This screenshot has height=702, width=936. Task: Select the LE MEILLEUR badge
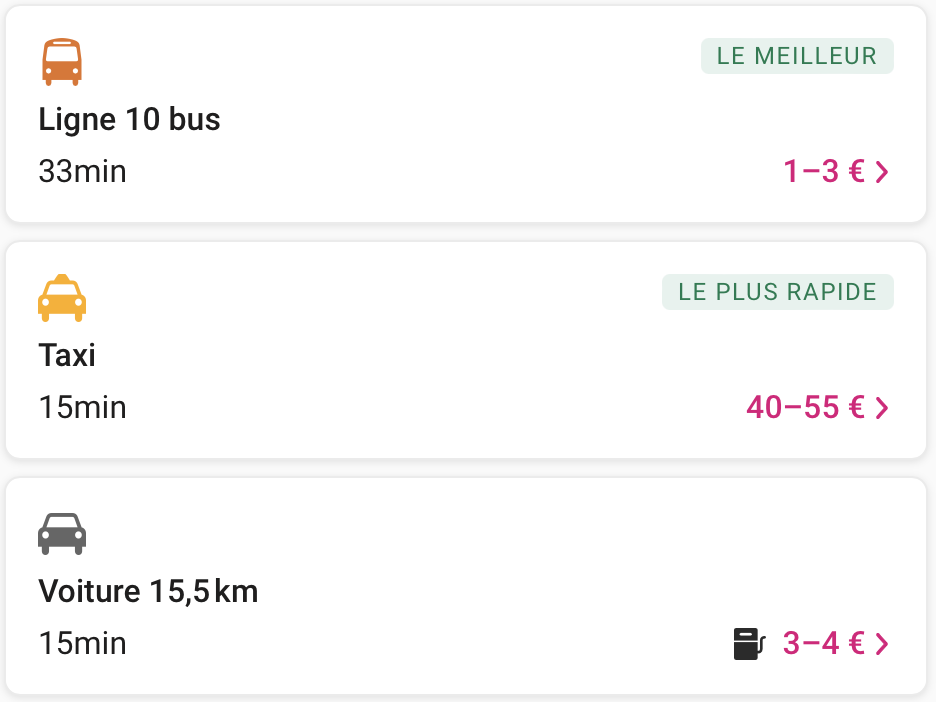[797, 56]
